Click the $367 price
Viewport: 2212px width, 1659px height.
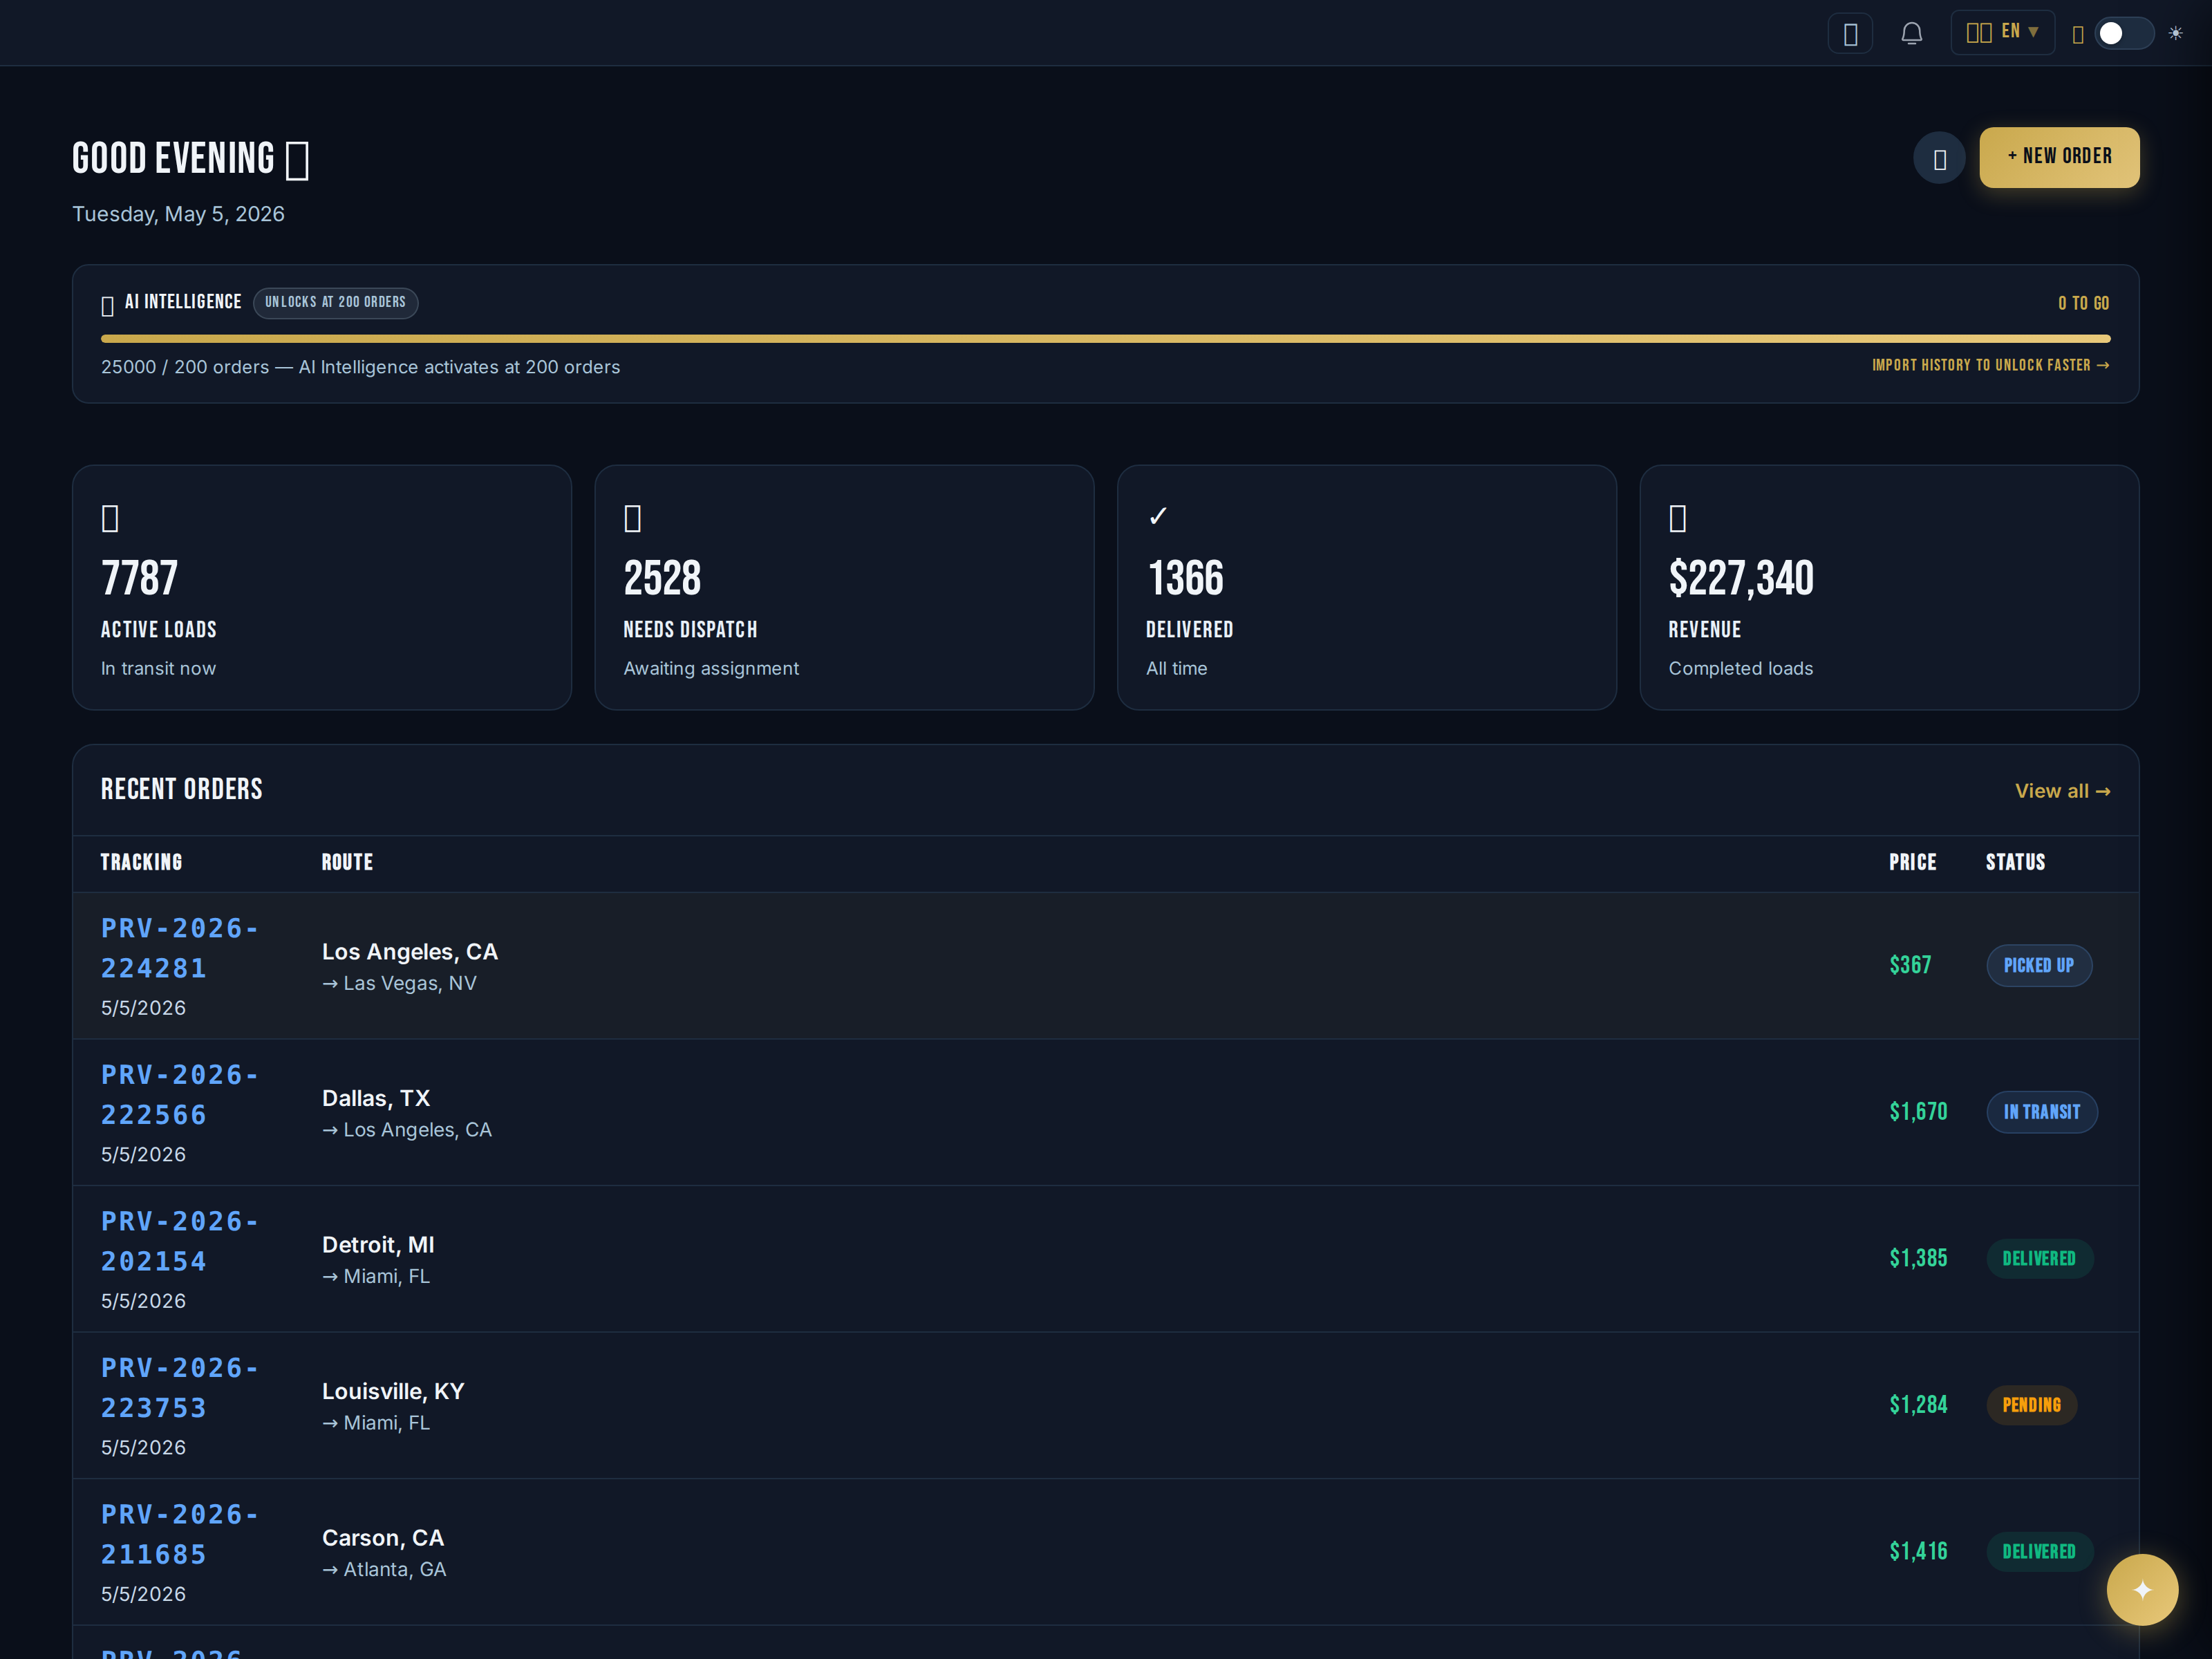pos(1910,966)
